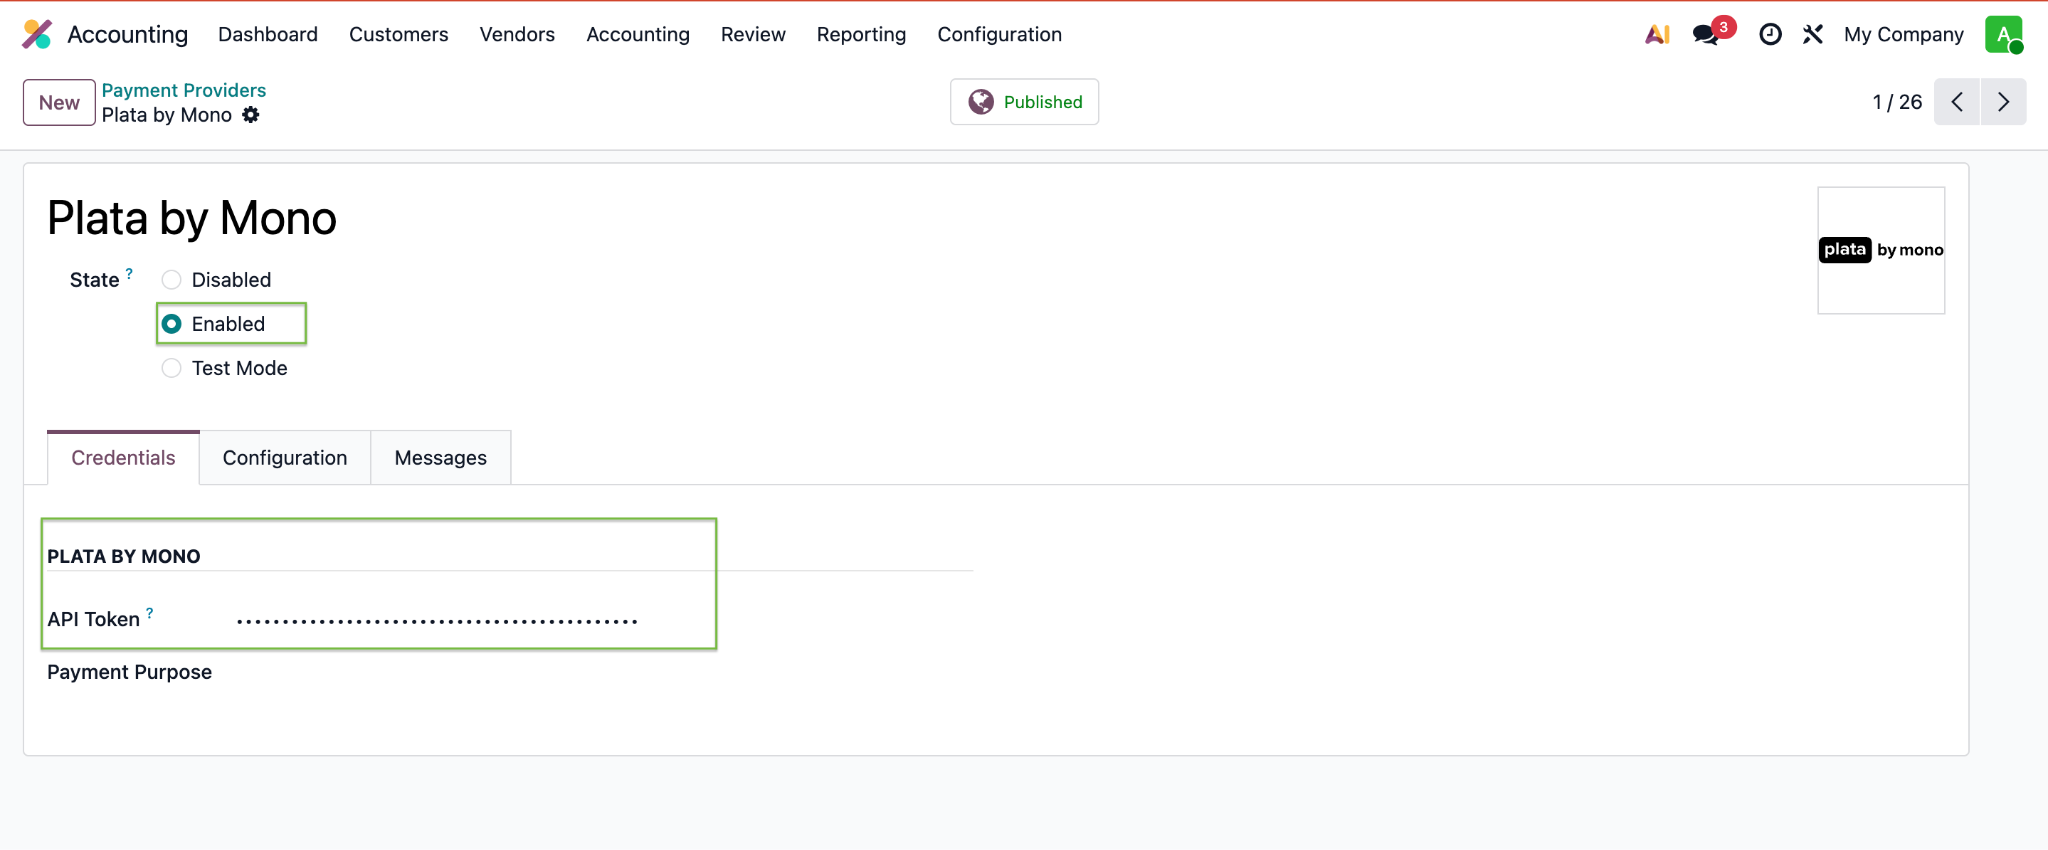Click the plata by mono logo image
Screen dimensions: 2048x850
(1881, 250)
